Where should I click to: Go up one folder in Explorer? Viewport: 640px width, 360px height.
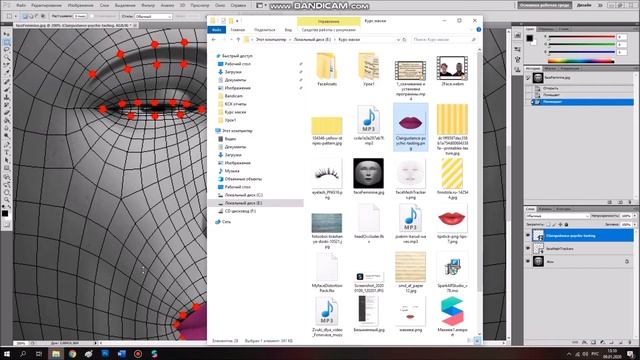click(x=238, y=40)
